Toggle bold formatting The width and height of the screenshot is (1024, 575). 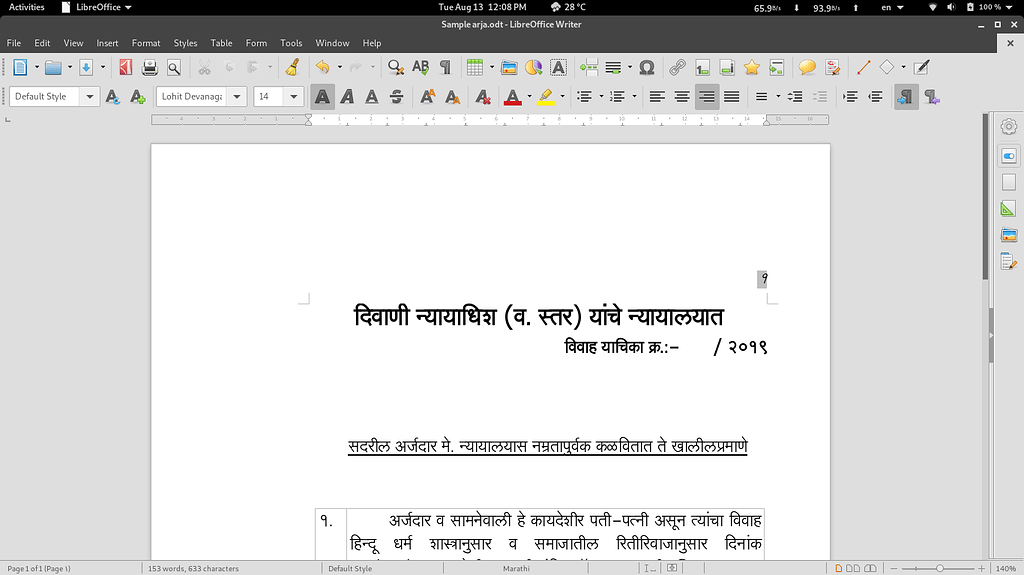(322, 97)
